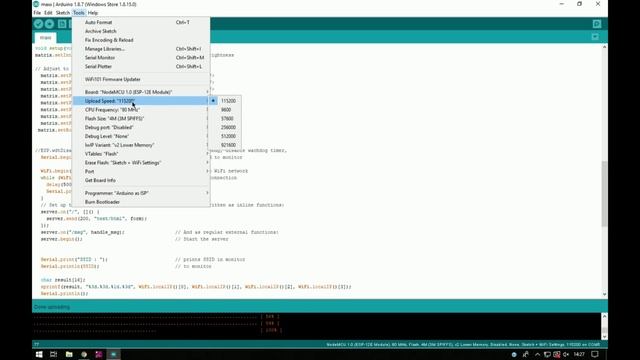Open Serial Monitor from Tools menu
Image resolution: width=640 pixels, height=360 pixels.
coord(141,58)
